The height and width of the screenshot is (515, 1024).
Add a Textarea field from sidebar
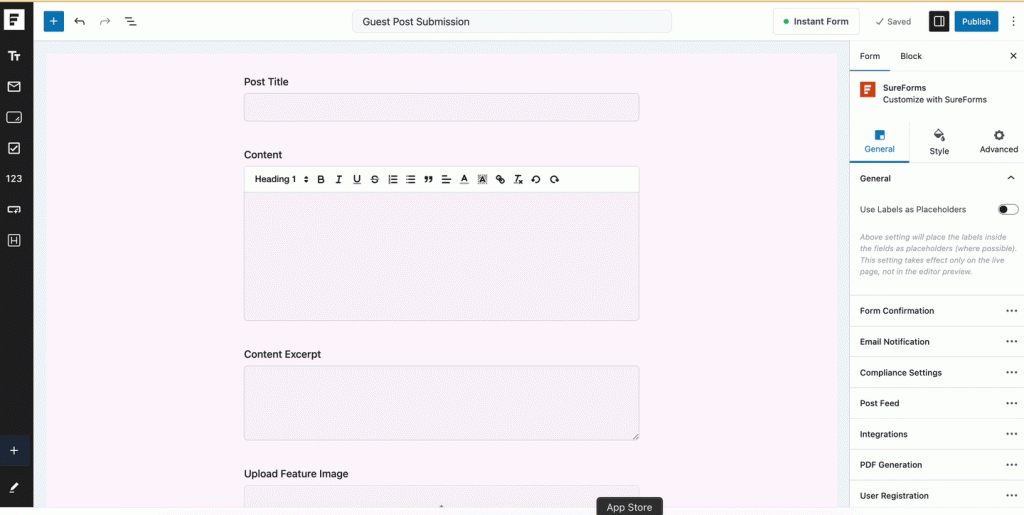point(14,117)
